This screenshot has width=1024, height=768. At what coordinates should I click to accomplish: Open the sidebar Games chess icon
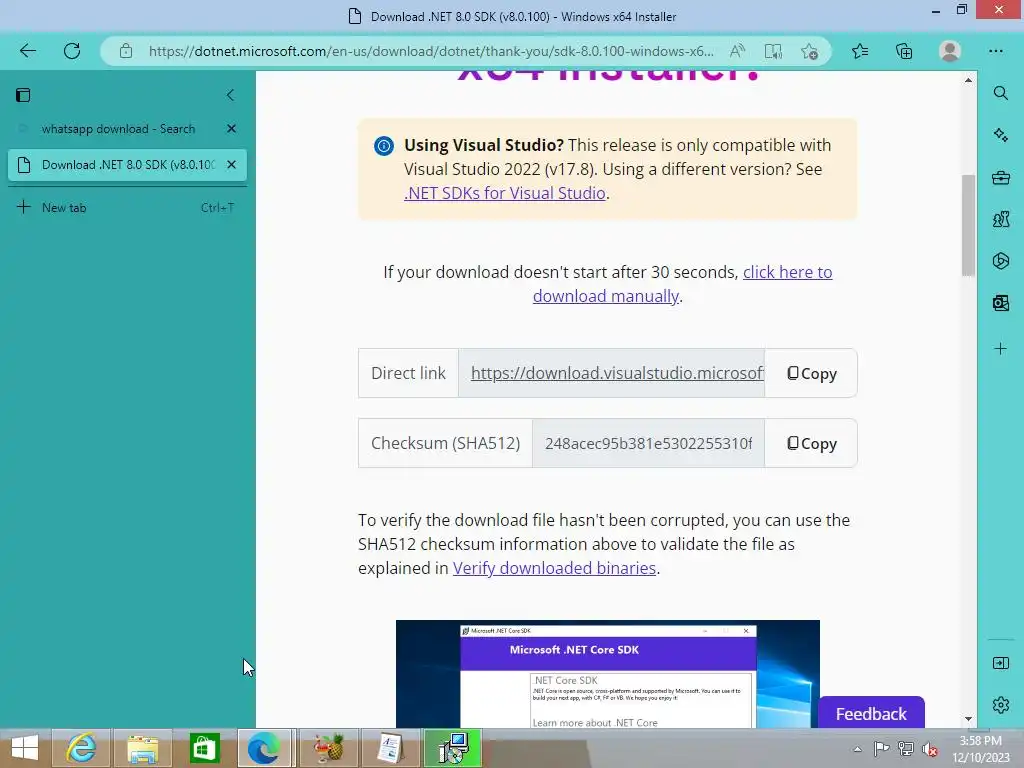tap(1000, 219)
